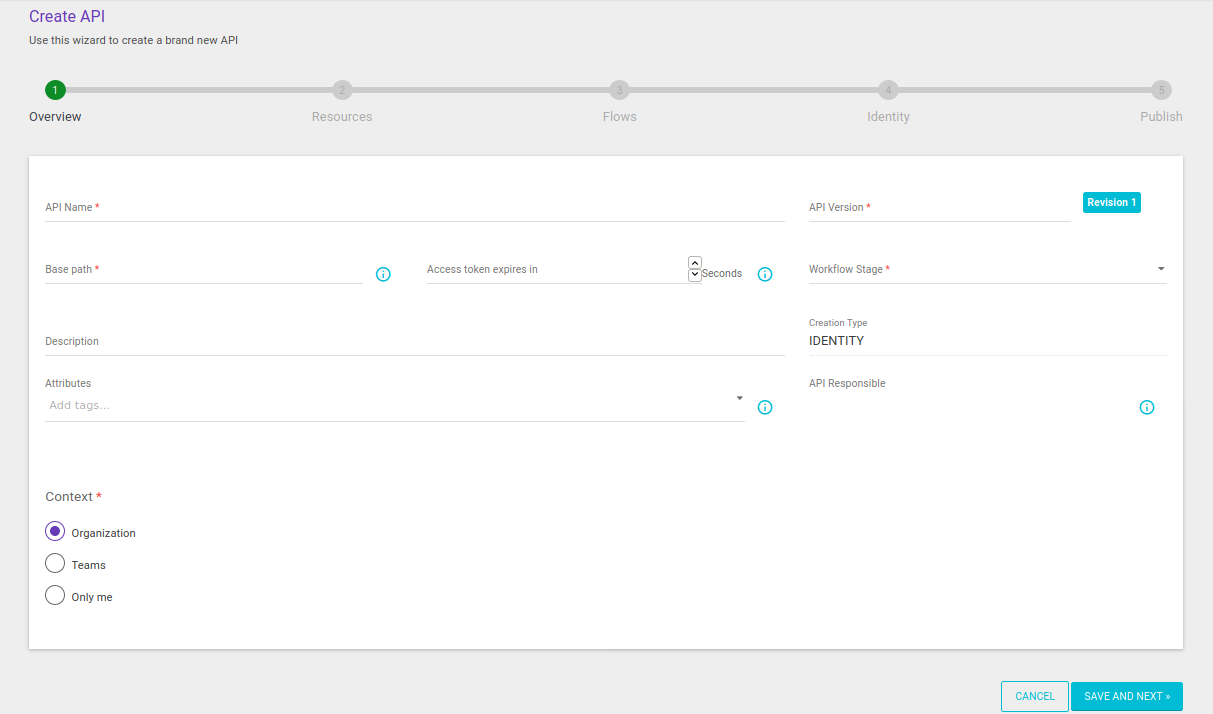Click the Access token expiry info icon
Screen dimensions: 1213x714
(765, 273)
